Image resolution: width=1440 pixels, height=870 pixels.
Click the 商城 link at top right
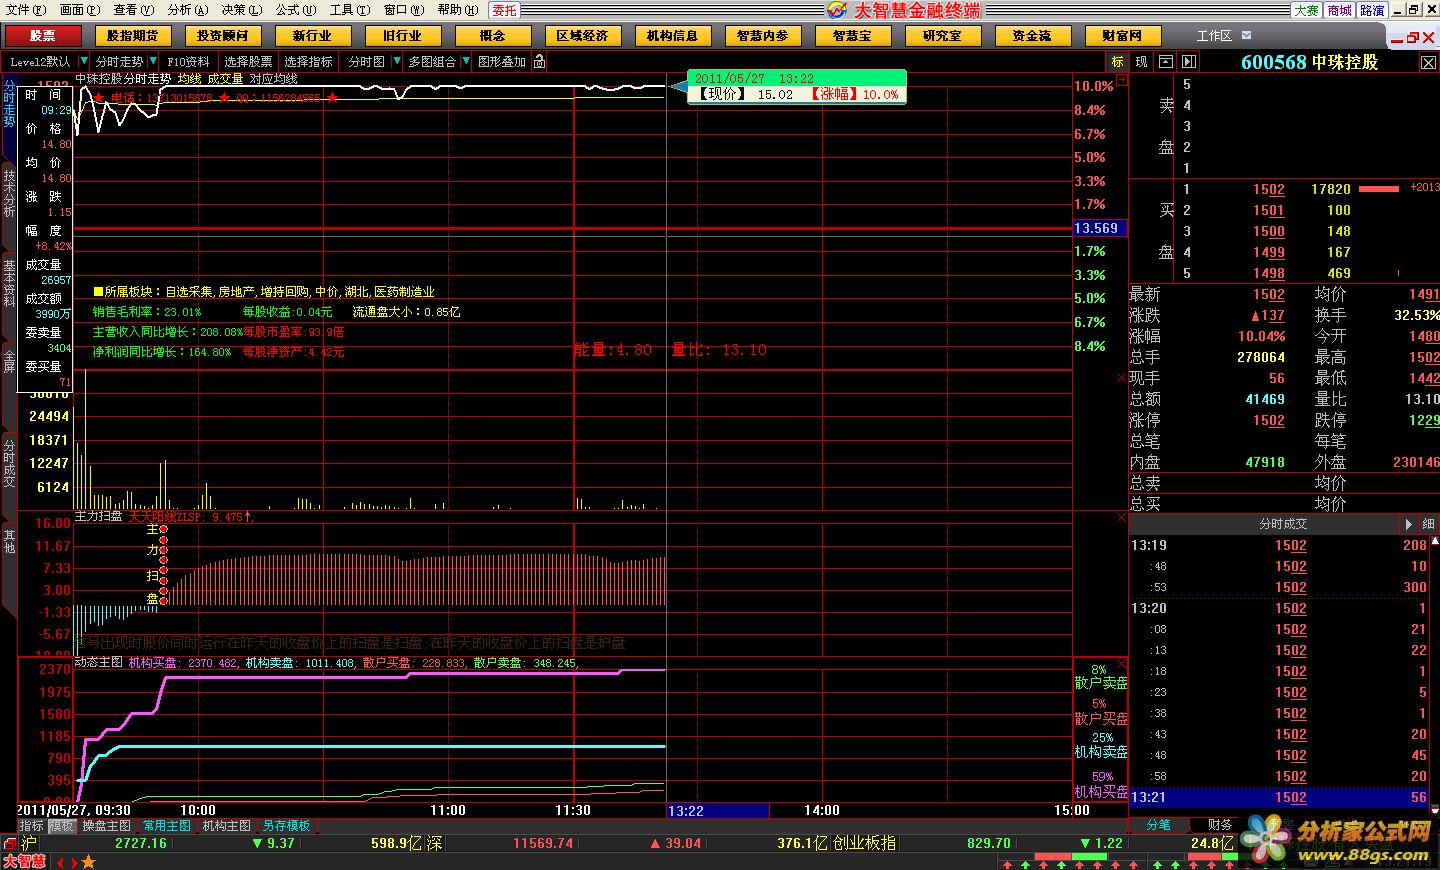tap(1340, 10)
